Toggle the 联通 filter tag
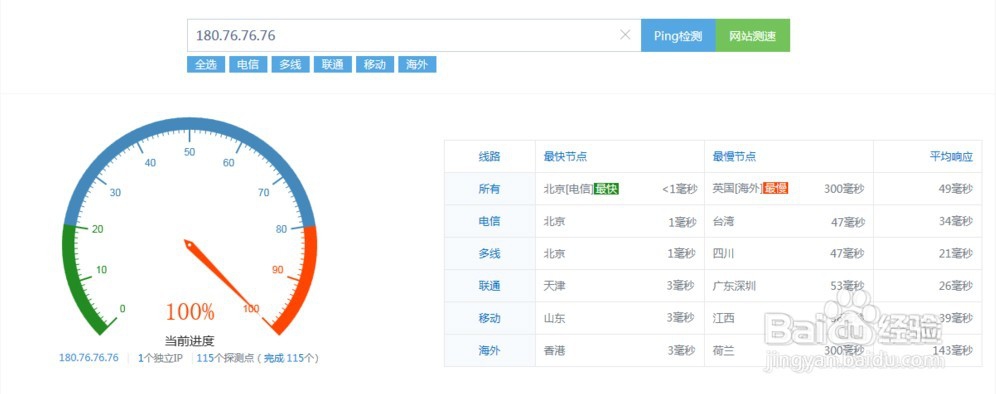Screen dimensions: 996x394 332,65
